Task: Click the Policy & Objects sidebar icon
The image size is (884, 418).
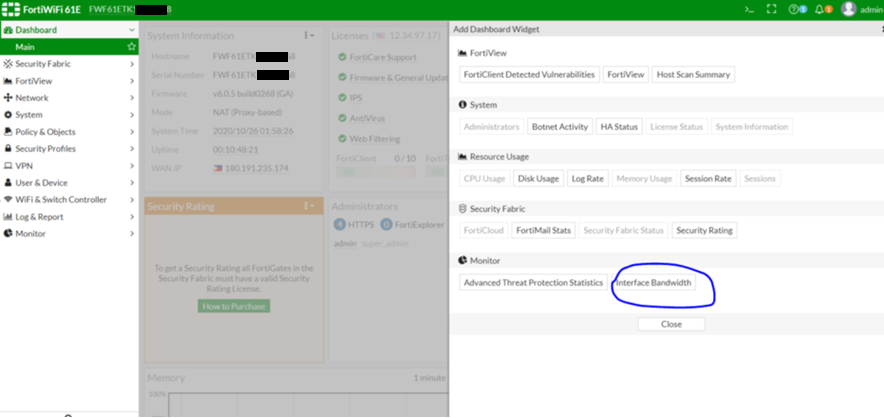Action: pos(8,131)
